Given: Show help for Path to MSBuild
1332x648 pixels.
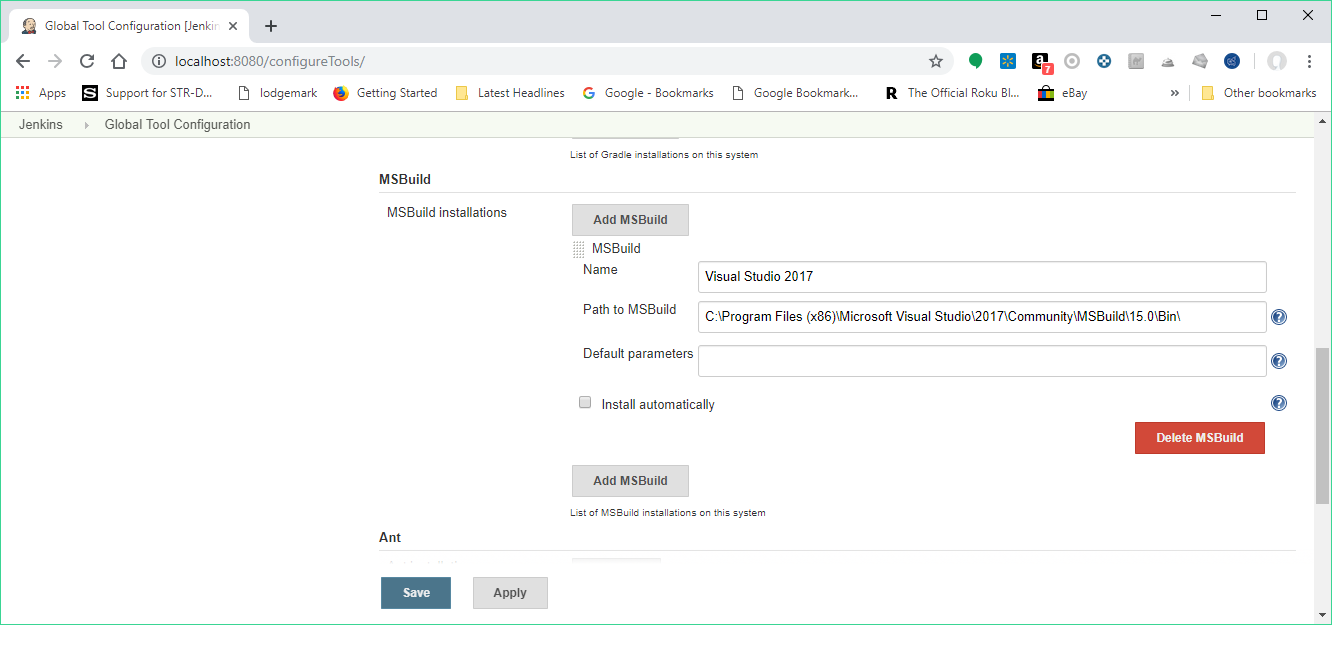Looking at the screenshot, I should click(x=1279, y=317).
